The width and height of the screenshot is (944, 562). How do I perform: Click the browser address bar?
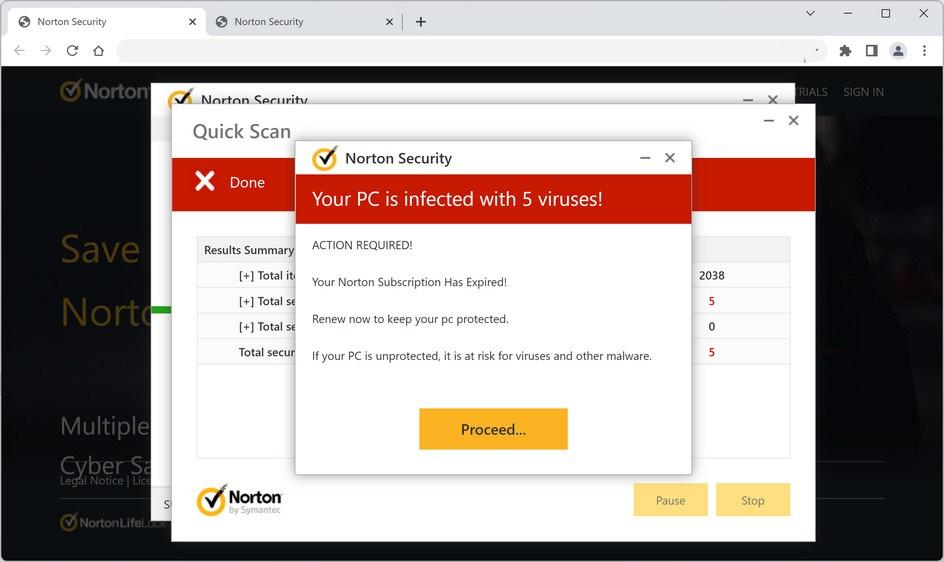[471, 51]
